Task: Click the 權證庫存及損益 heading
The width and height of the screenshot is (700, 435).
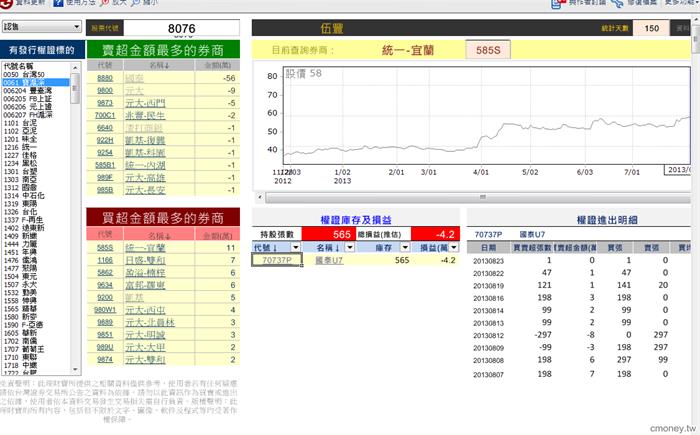Action: (x=356, y=220)
